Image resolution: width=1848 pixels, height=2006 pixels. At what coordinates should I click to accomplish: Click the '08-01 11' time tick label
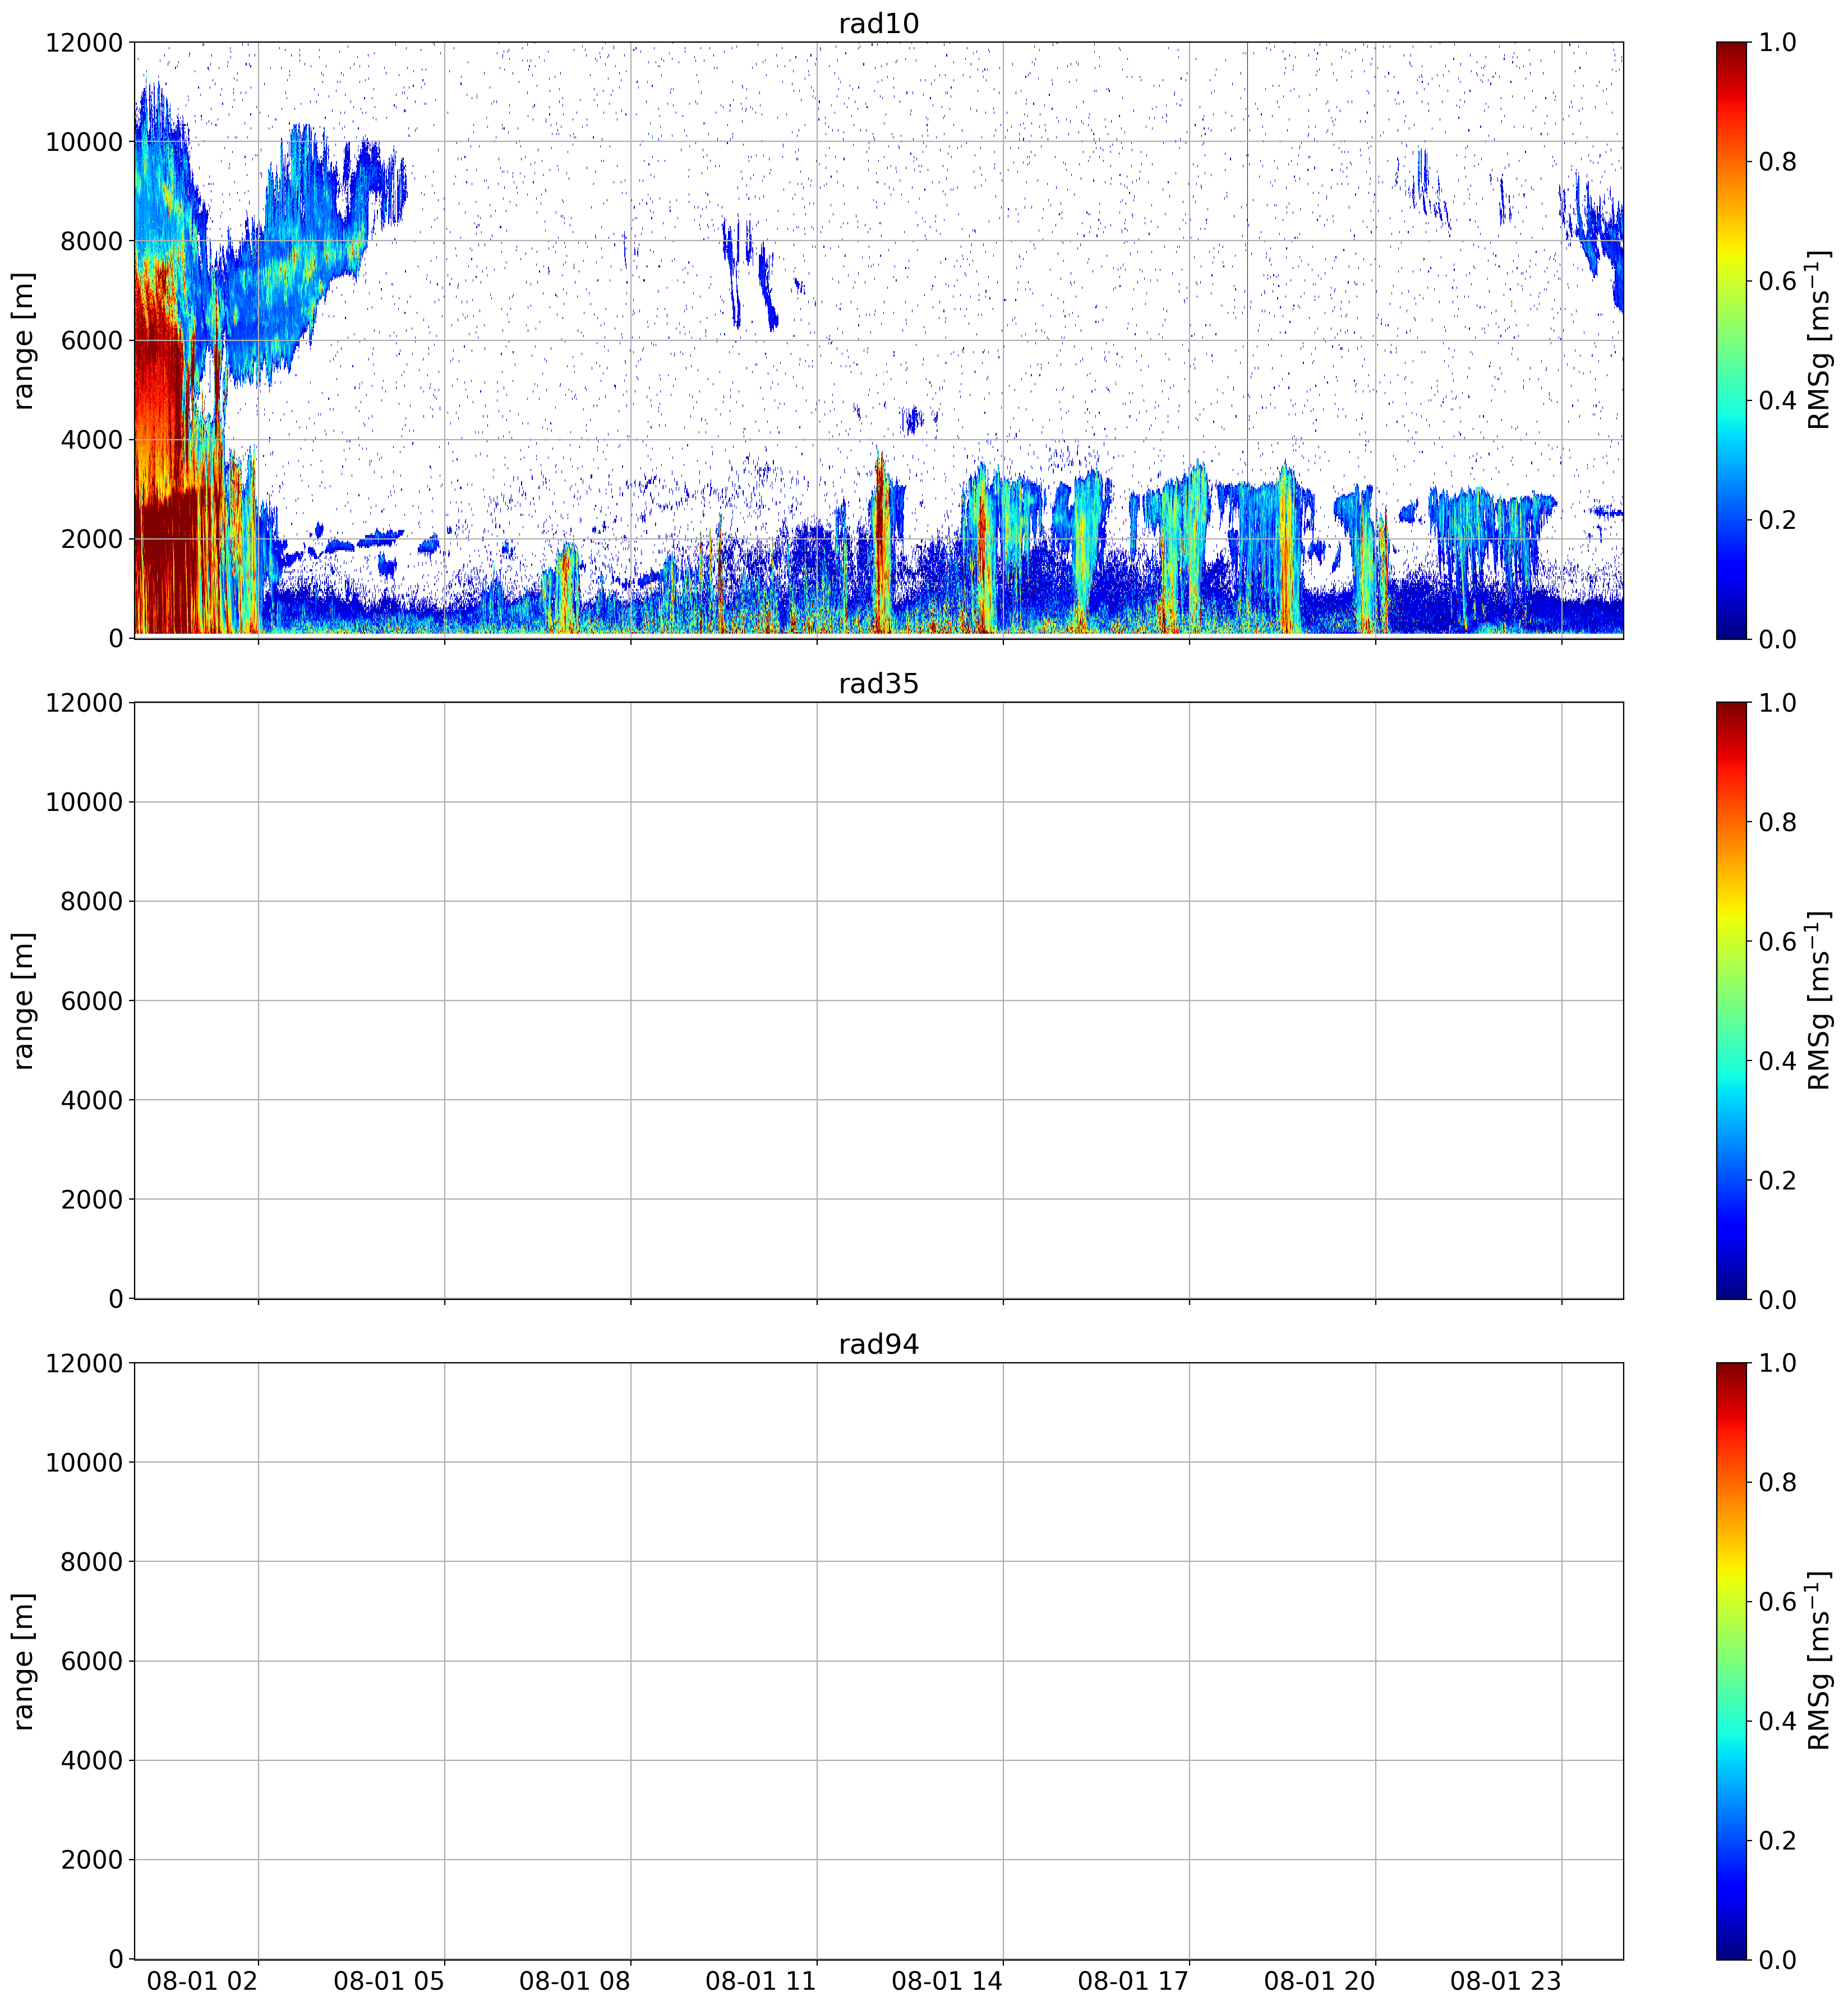[x=761, y=1981]
